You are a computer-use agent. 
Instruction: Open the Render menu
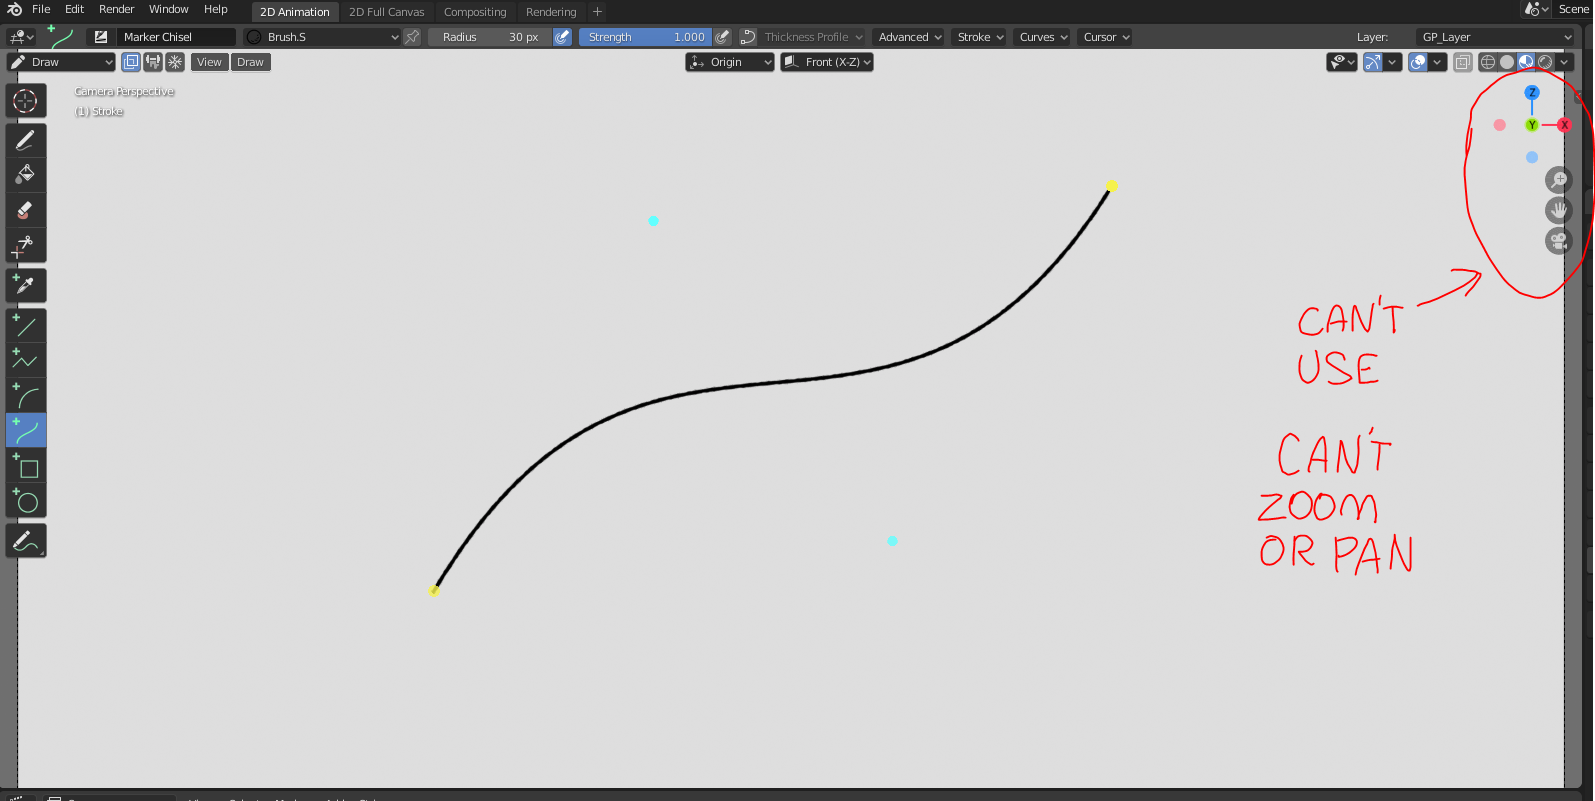(x=116, y=9)
